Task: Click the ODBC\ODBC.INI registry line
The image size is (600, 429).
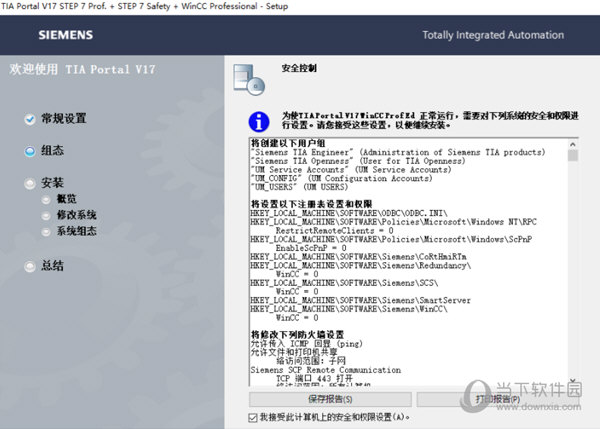Action: pos(349,213)
